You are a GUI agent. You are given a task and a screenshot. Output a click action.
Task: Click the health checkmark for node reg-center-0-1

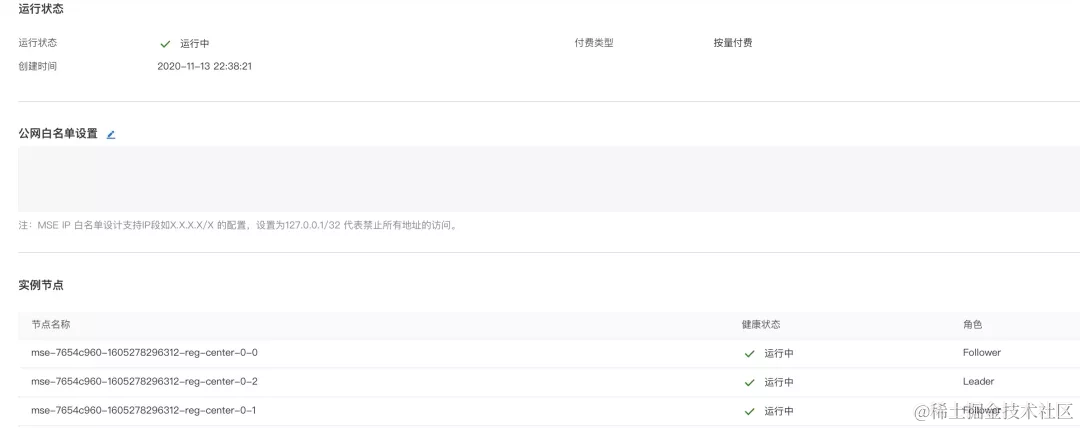[x=749, y=411]
